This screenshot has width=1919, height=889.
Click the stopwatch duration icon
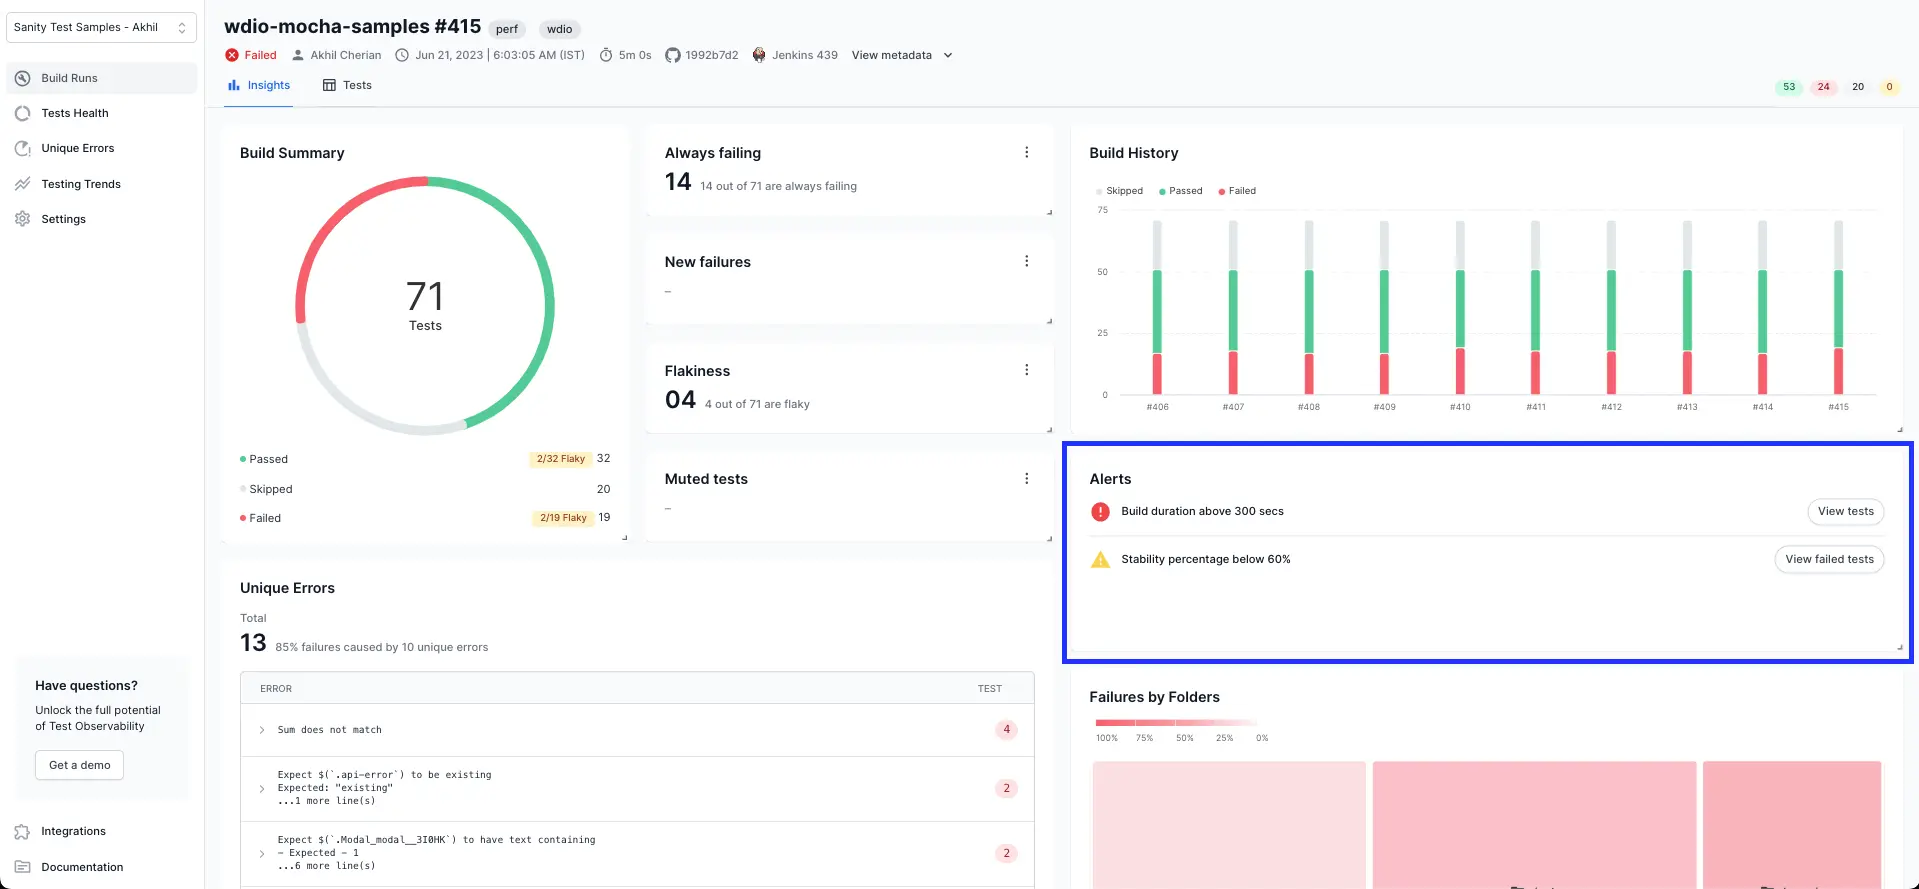(606, 55)
